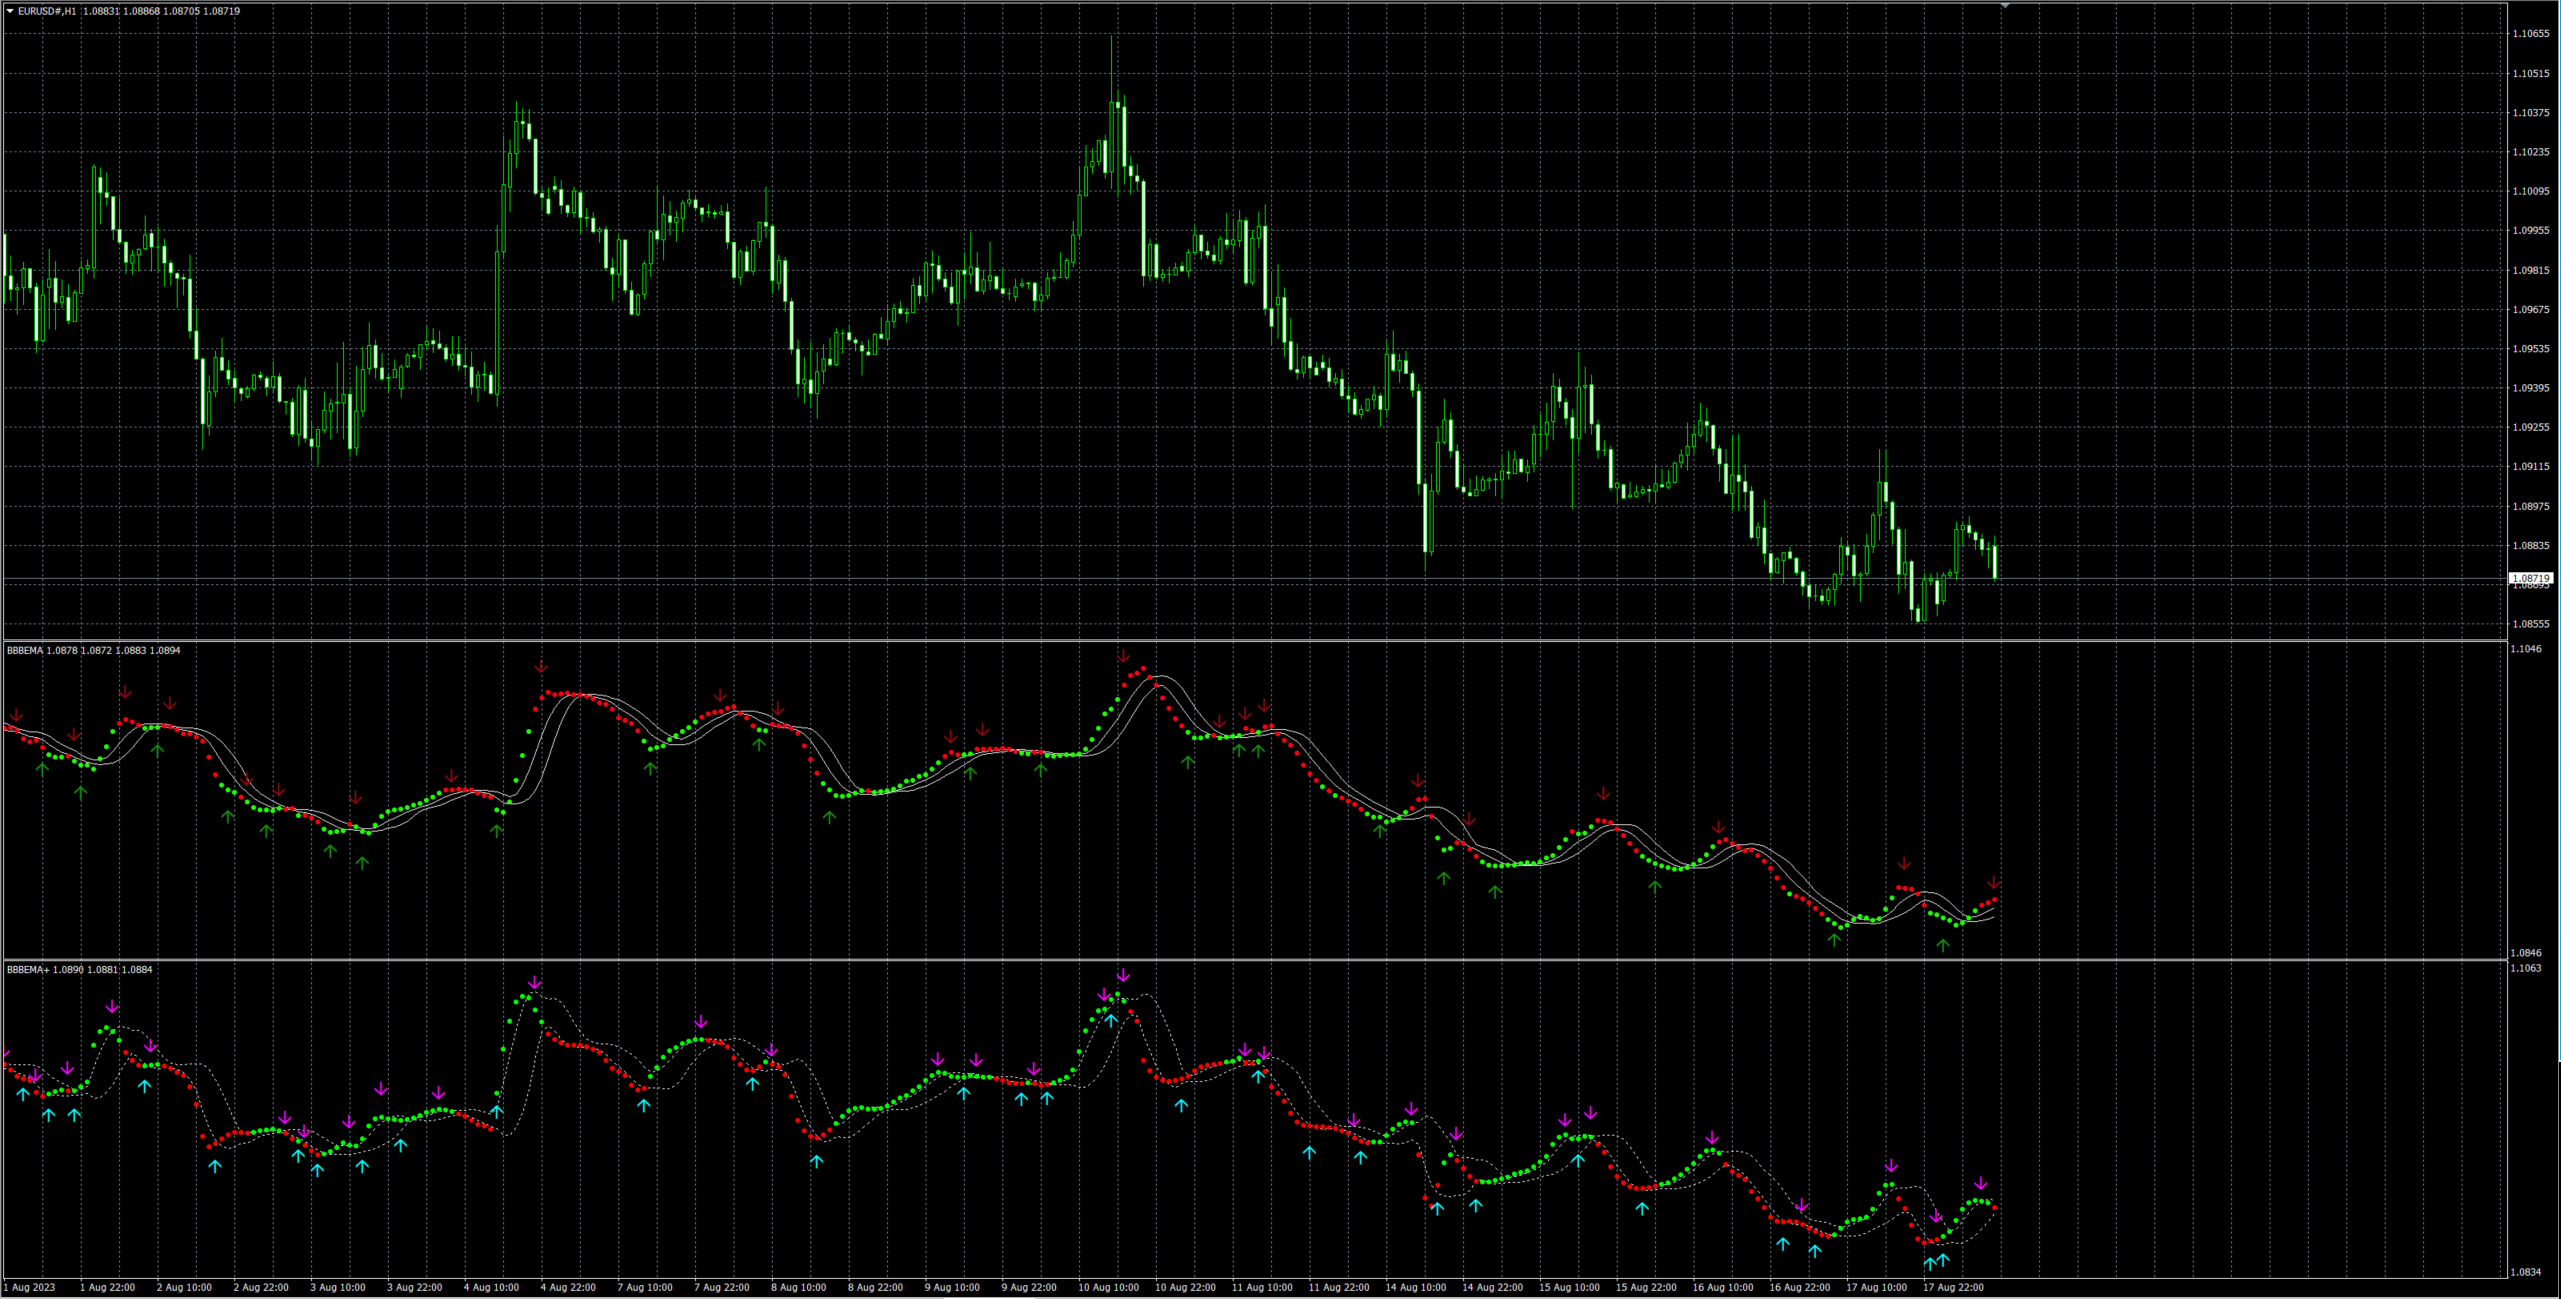Click the rightmost magenta down arrow in BBBEMA+ panel
This screenshot has width=2561, height=1299.
click(1980, 1184)
